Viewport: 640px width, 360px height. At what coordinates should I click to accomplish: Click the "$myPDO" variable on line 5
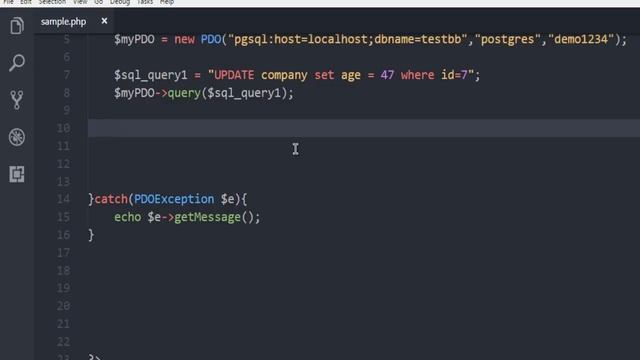[x=134, y=40]
